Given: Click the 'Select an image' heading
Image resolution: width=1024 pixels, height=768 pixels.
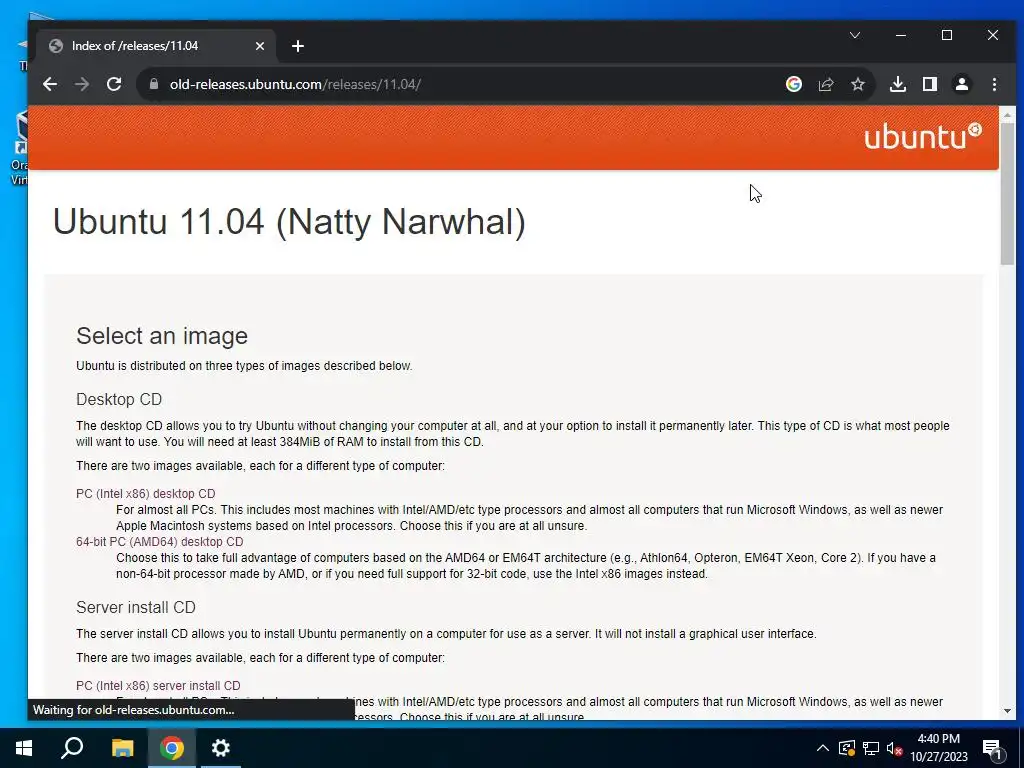Looking at the screenshot, I should 162,336.
